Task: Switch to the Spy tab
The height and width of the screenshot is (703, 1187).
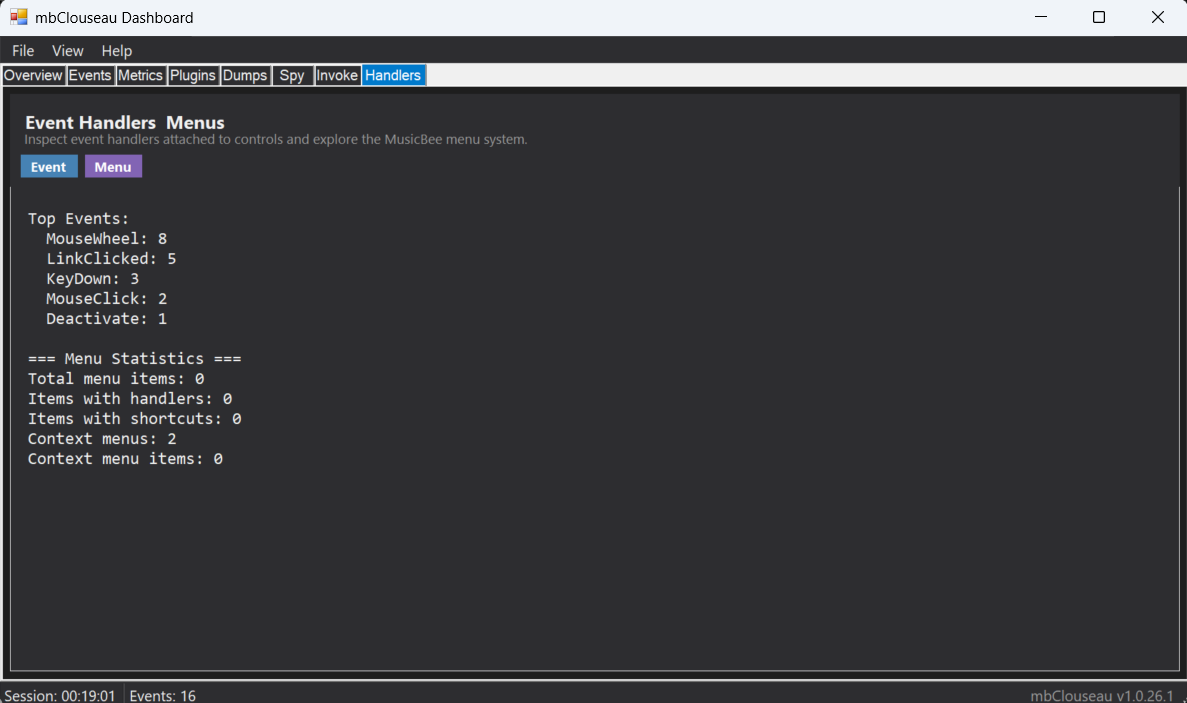Action: click(292, 75)
